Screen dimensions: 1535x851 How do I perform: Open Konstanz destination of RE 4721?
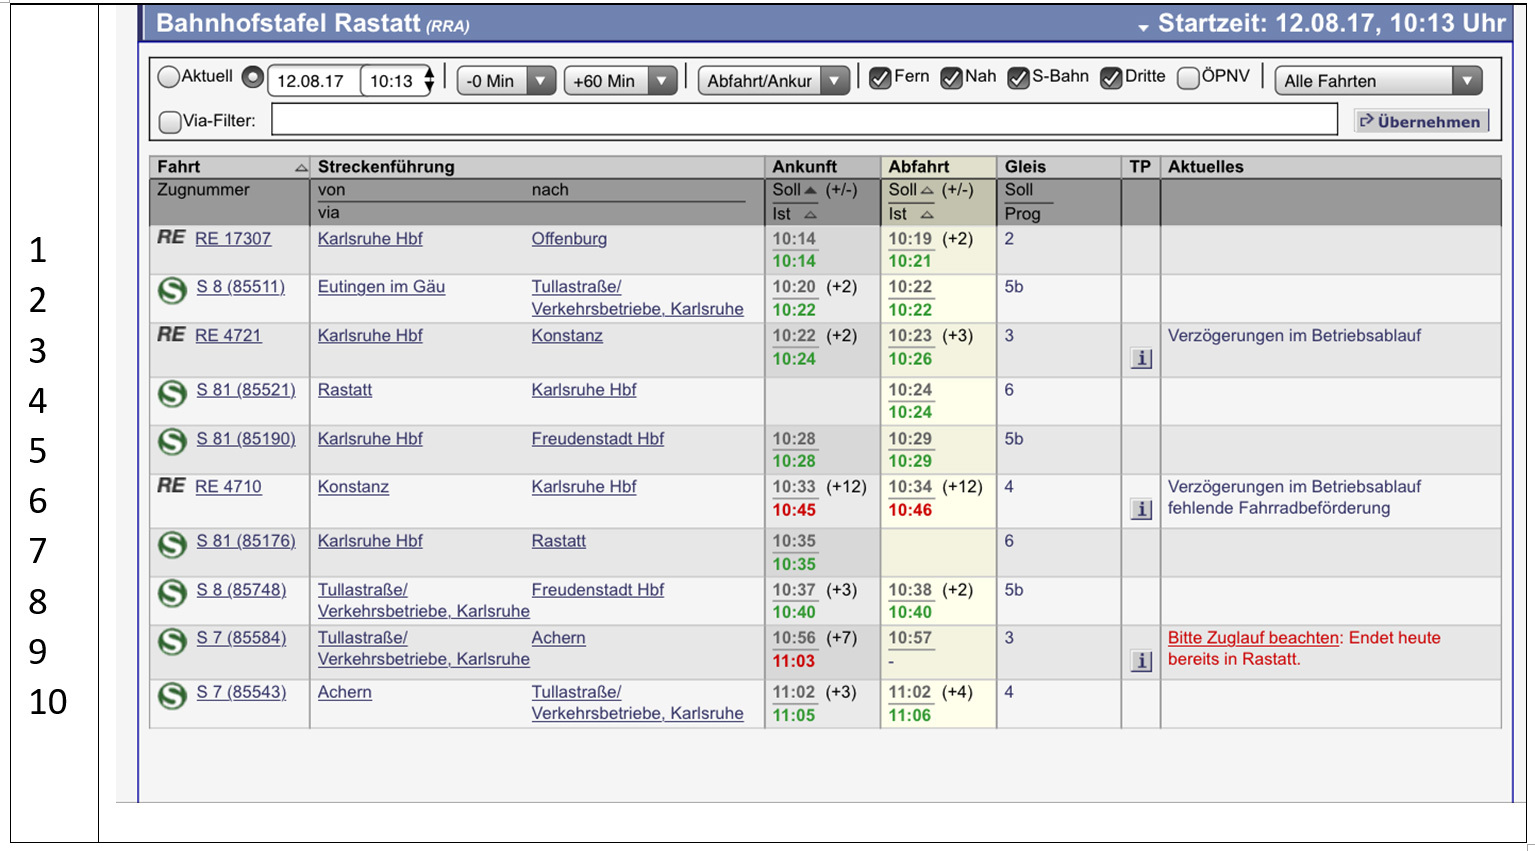pyautogui.click(x=567, y=335)
